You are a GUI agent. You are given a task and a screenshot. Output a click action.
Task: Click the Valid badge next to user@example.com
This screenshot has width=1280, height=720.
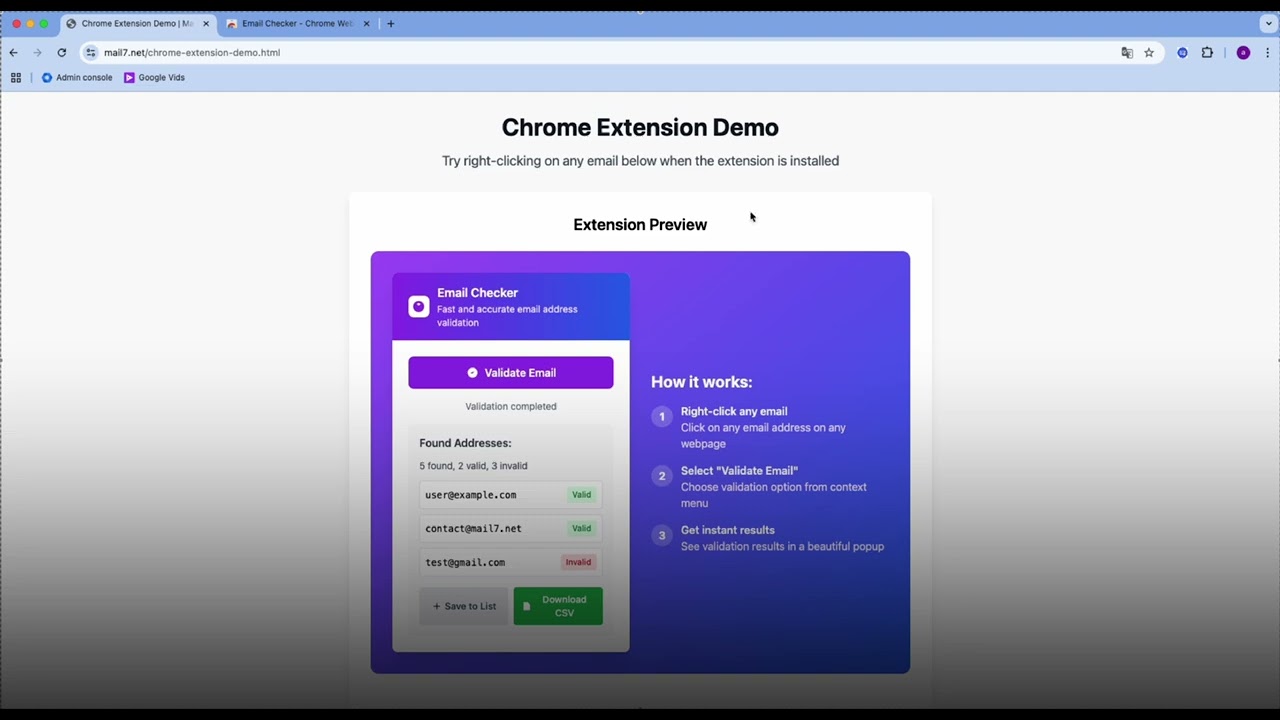click(x=581, y=495)
